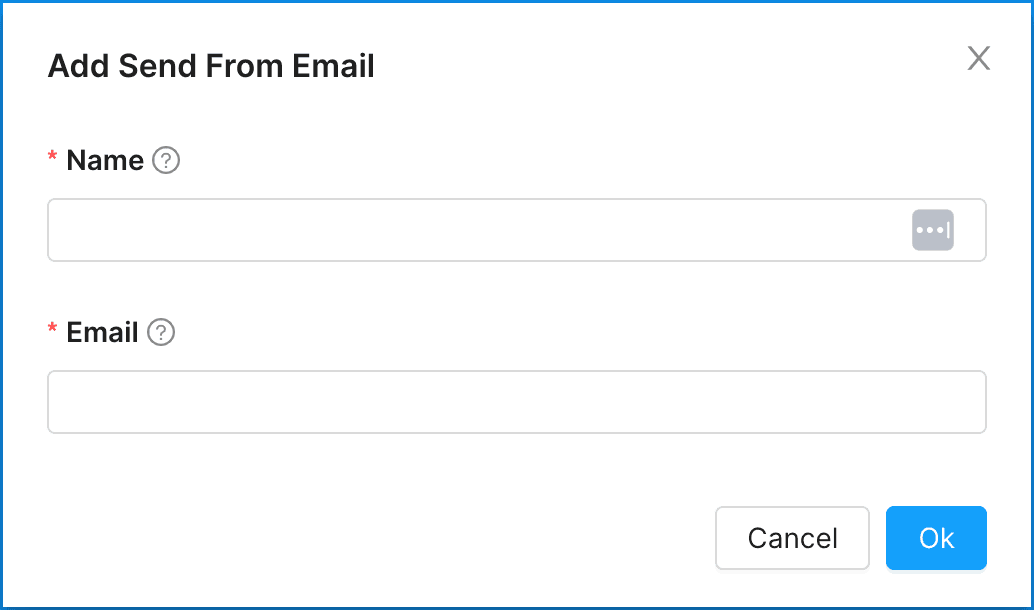
Task: Focus the Name input field
Action: [x=470, y=230]
